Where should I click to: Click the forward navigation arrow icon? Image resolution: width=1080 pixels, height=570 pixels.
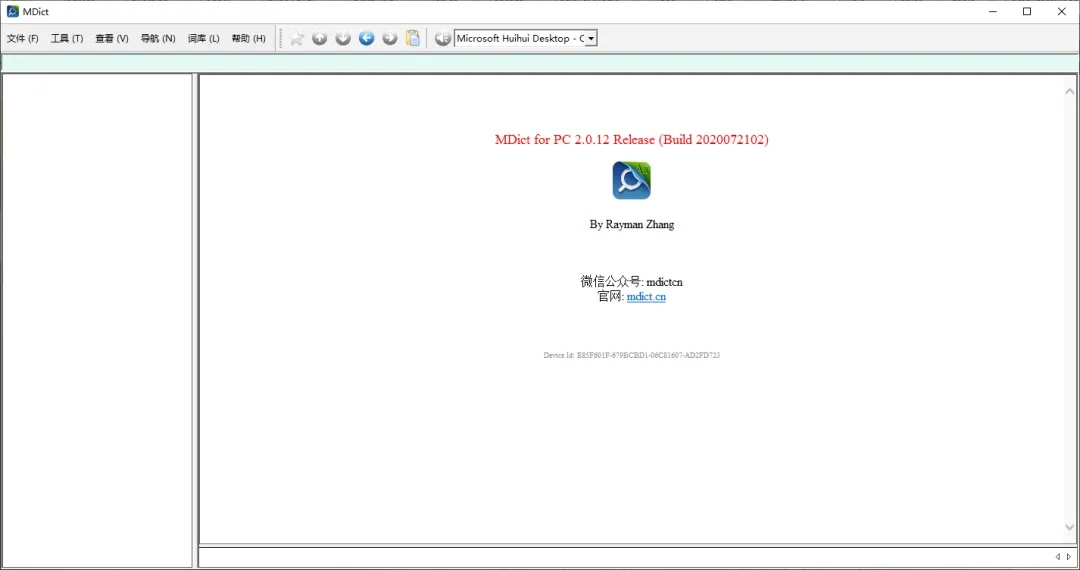390,38
